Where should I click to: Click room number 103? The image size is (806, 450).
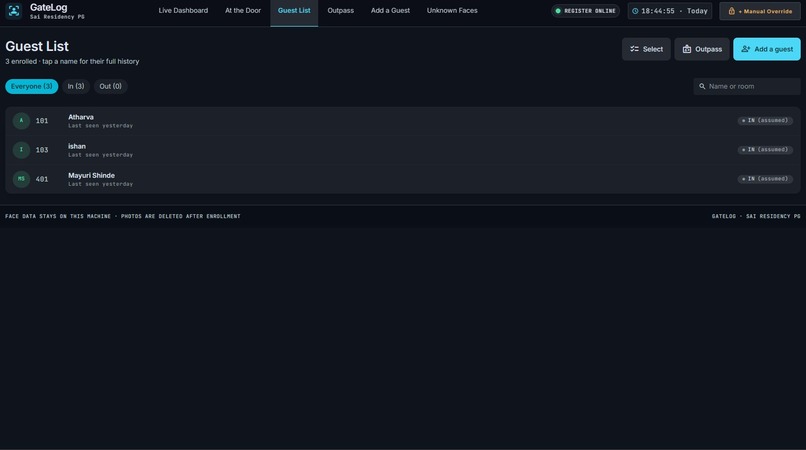tap(42, 150)
